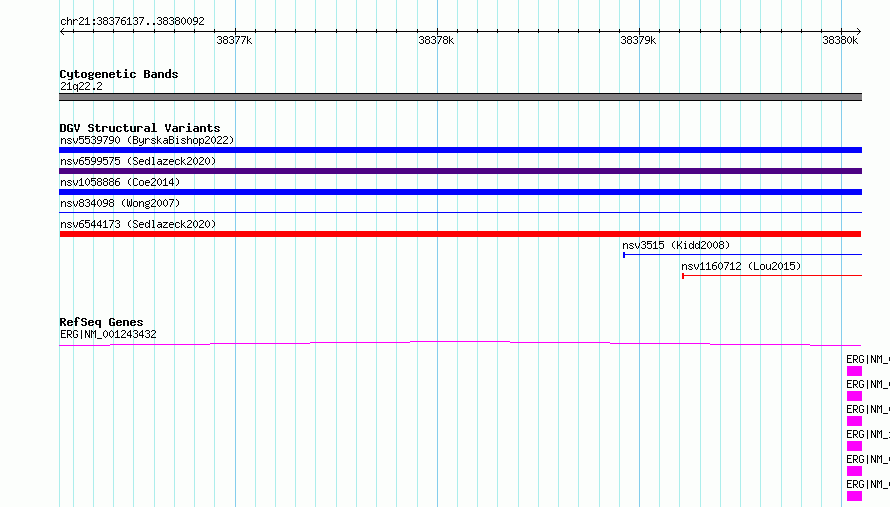Click the nsv3515 (Kidd2008) label
The height and width of the screenshot is (507, 890).
pyautogui.click(x=676, y=245)
